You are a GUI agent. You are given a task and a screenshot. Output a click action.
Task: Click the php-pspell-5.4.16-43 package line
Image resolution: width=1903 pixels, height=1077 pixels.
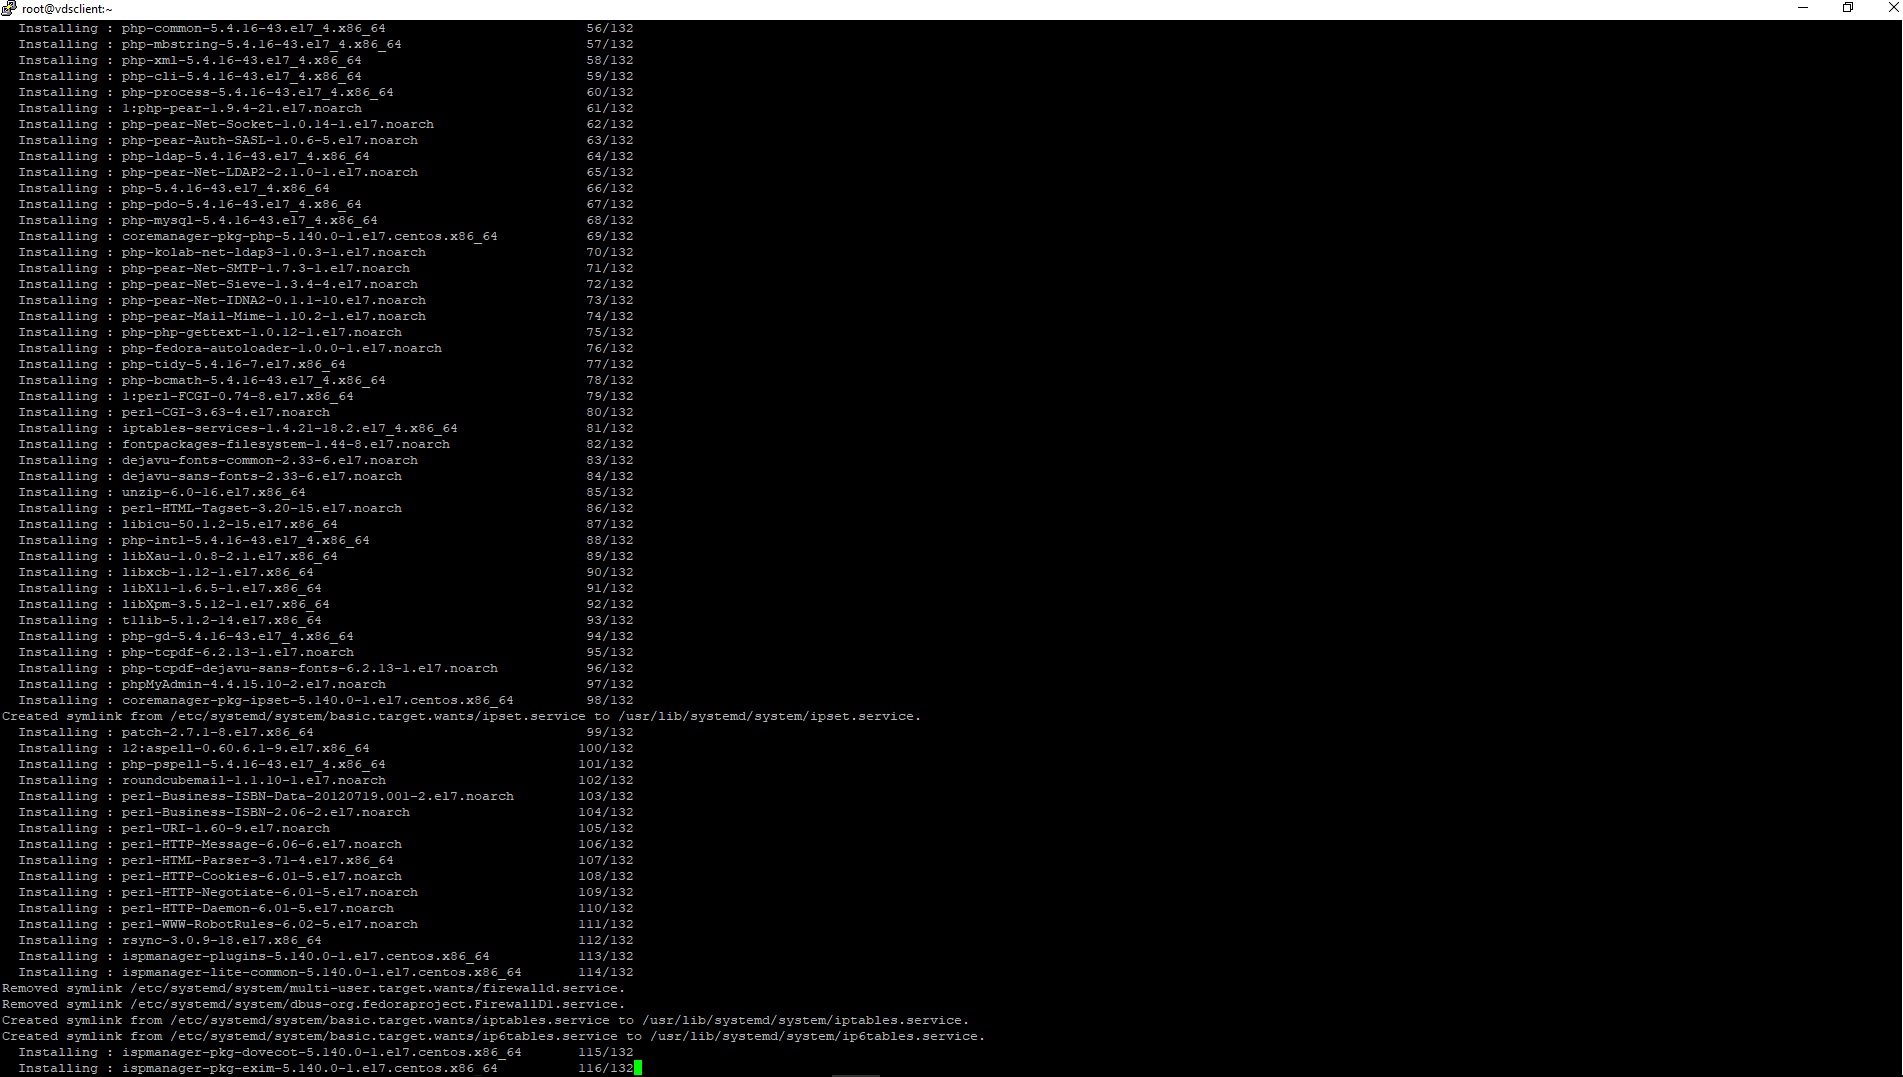point(326,764)
